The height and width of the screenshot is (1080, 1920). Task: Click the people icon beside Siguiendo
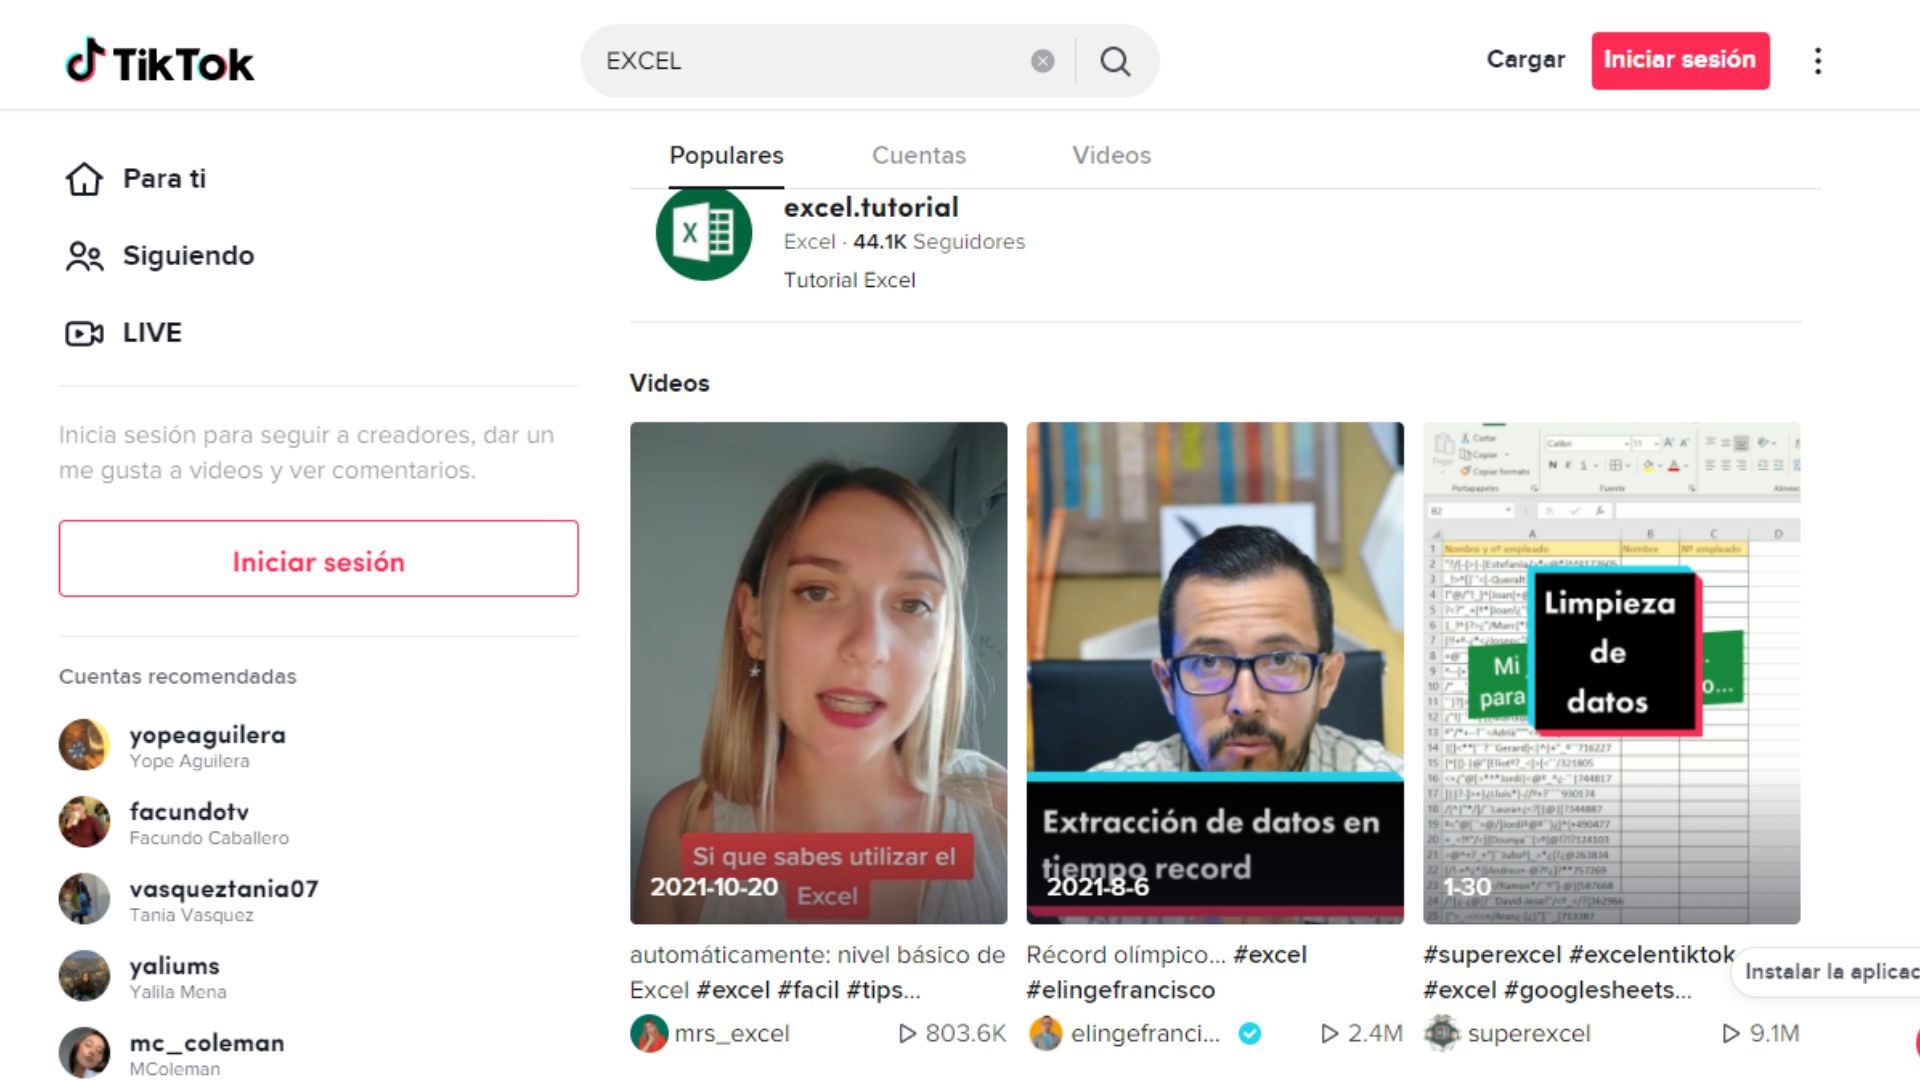tap(84, 256)
